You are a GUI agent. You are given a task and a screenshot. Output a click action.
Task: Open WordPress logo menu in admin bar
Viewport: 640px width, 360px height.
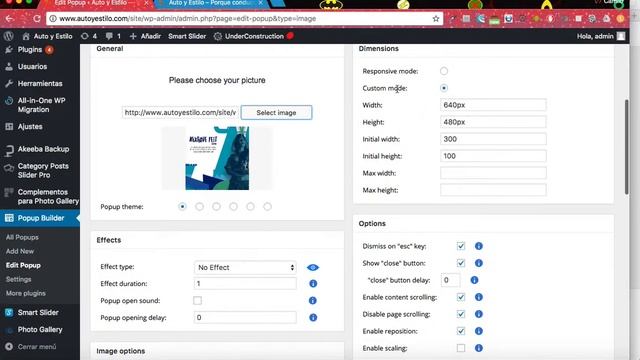[x=9, y=36]
